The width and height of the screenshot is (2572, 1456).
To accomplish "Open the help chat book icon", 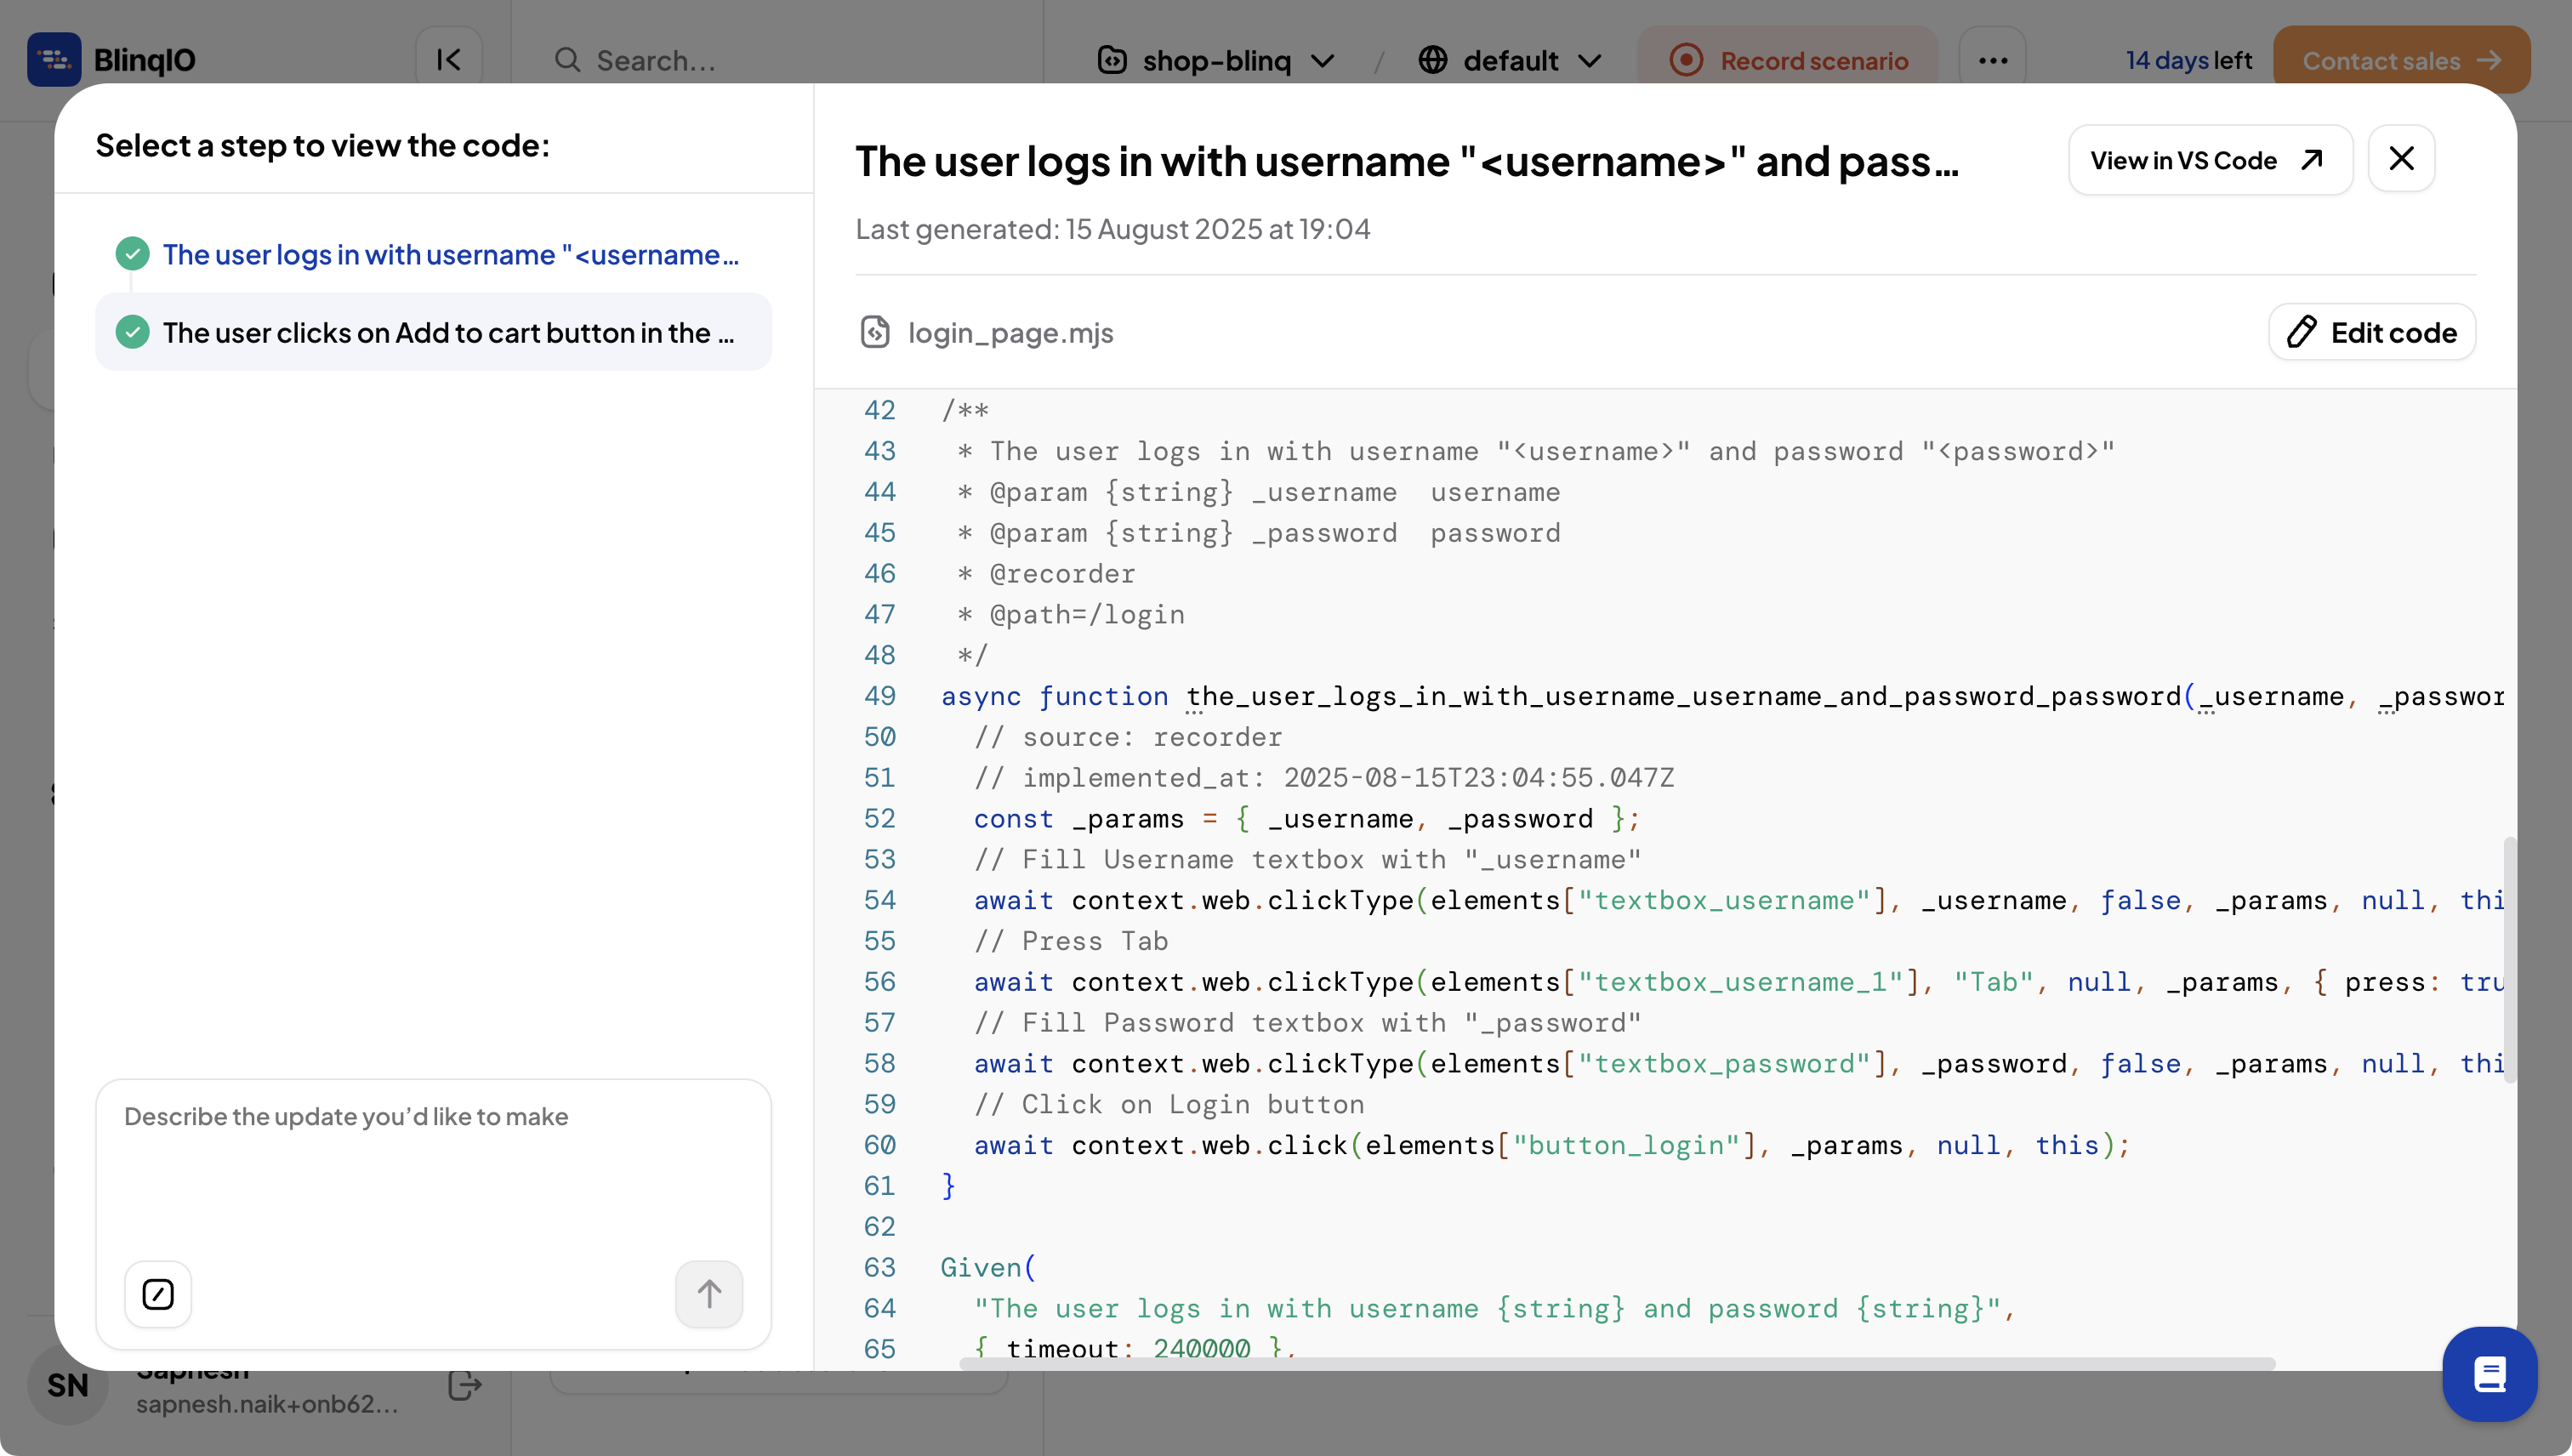I will tap(2489, 1374).
